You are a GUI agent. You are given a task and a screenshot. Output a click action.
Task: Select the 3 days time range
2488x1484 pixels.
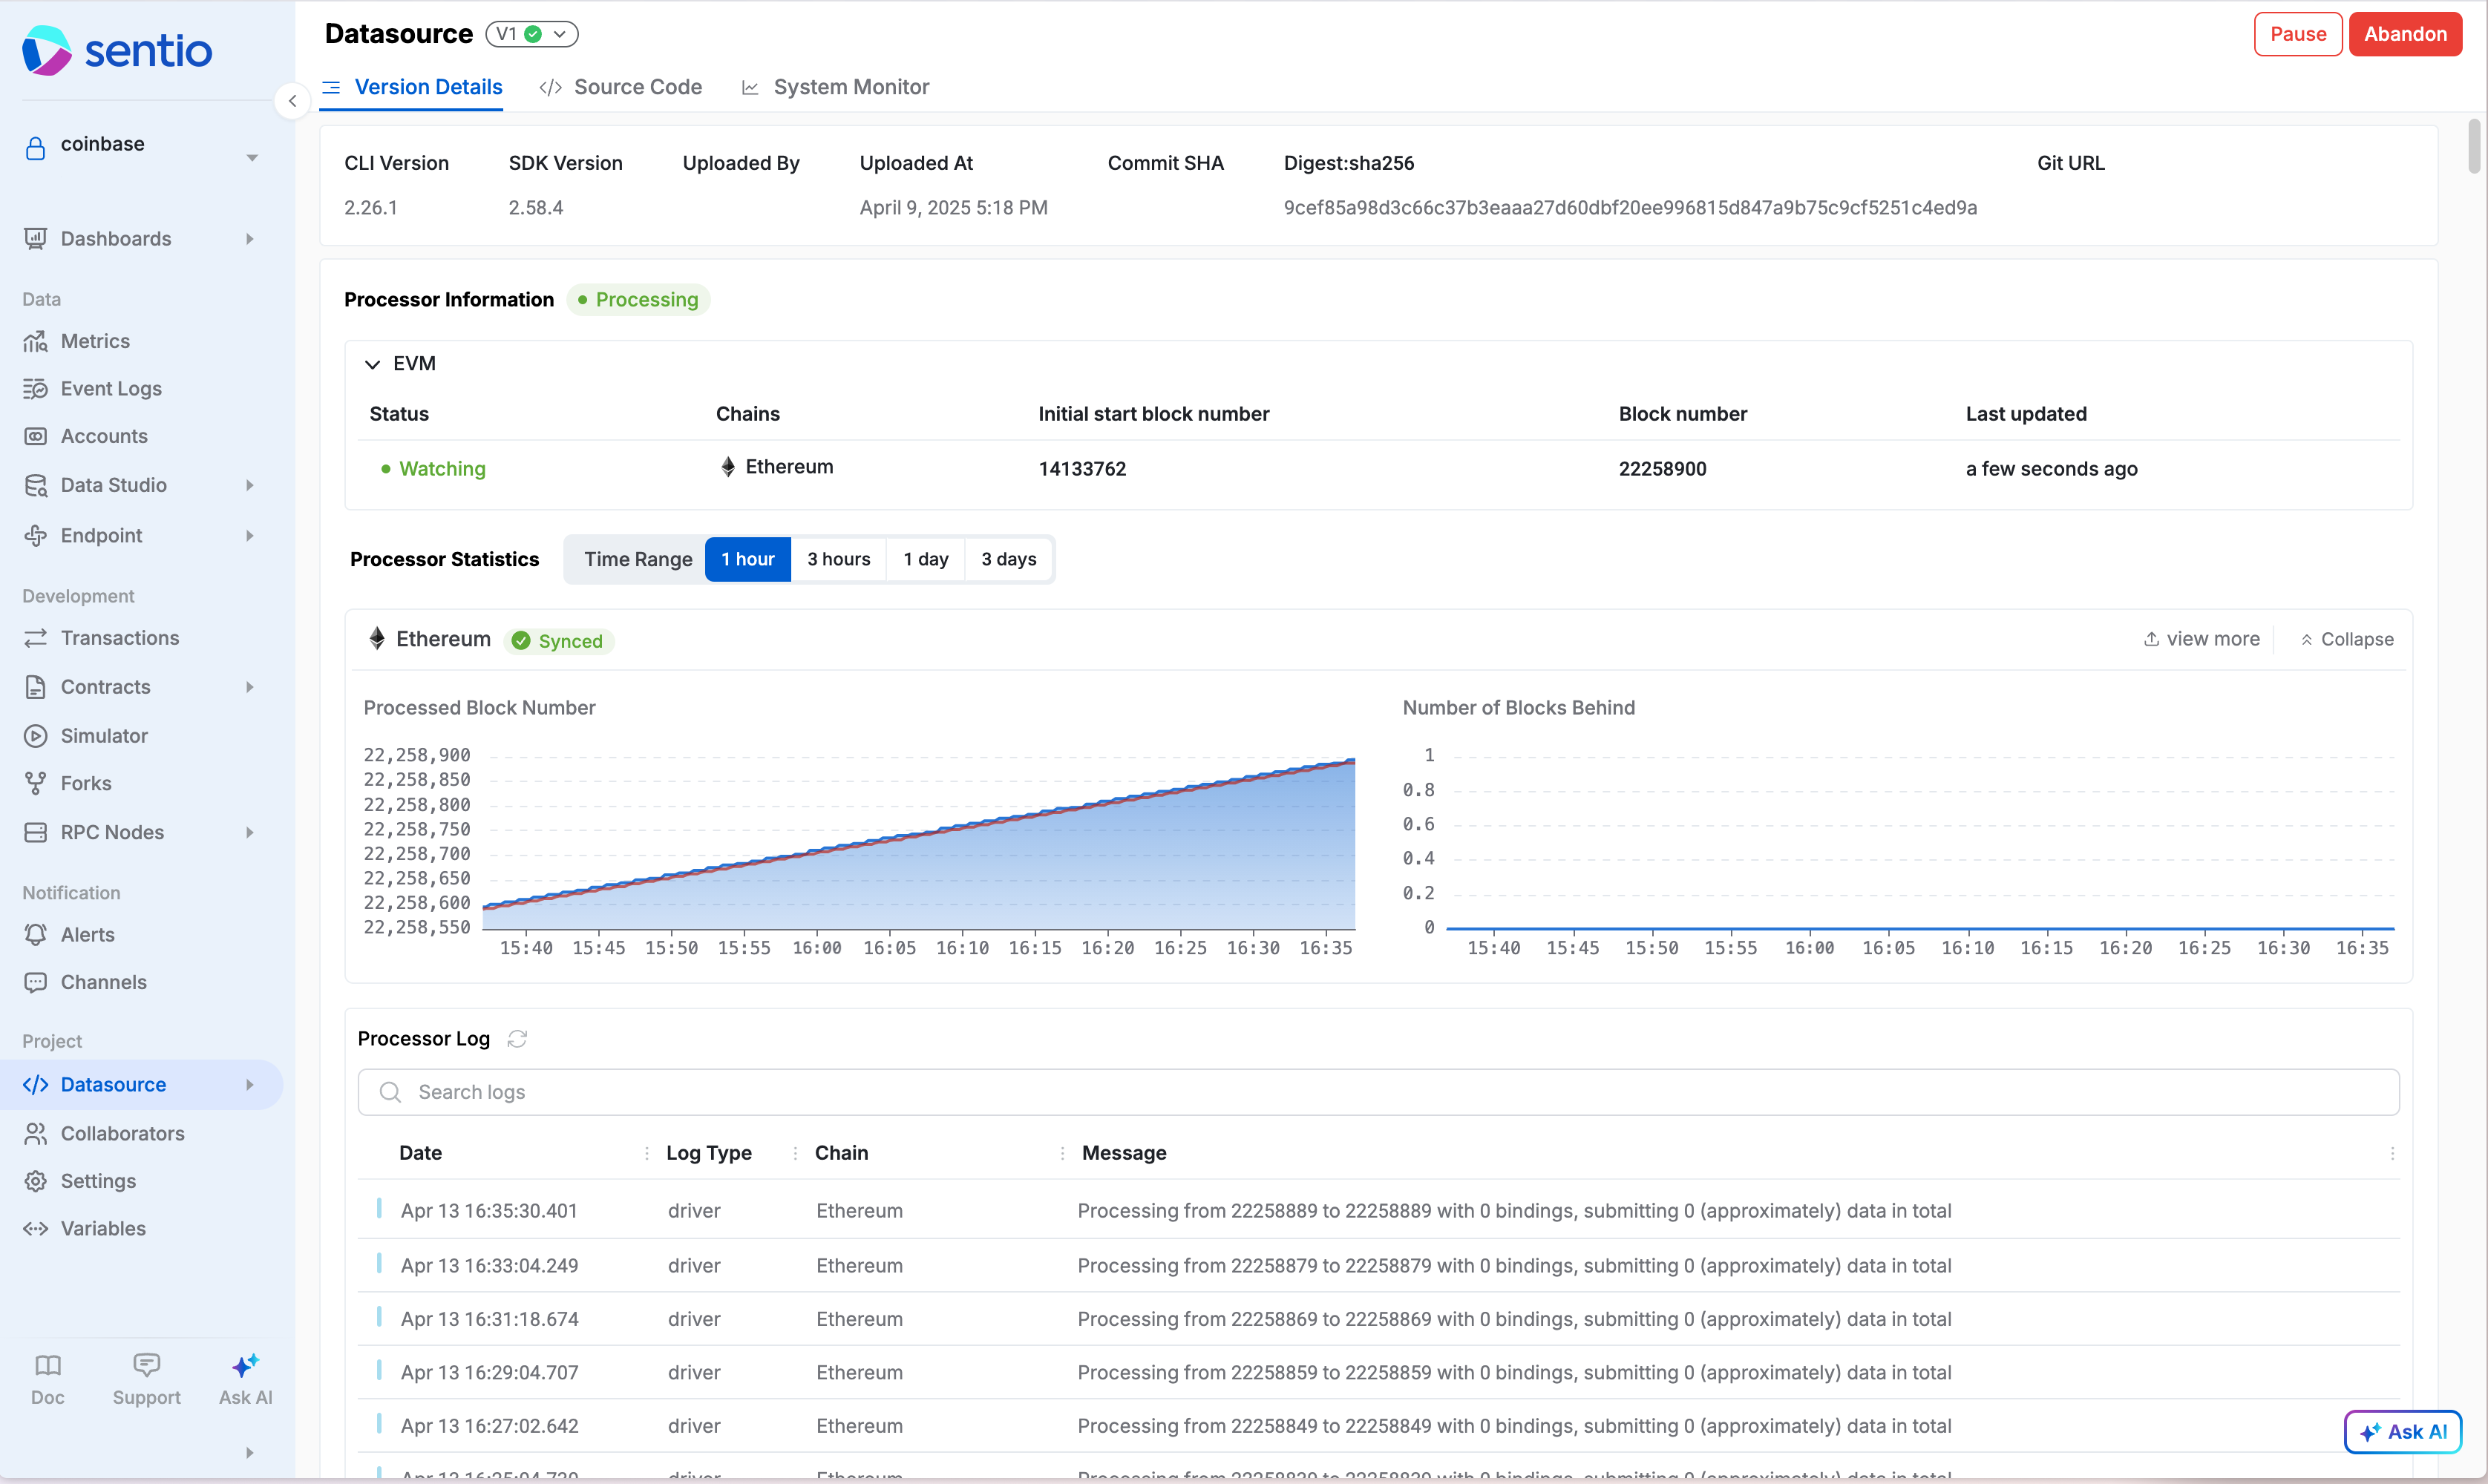point(1008,559)
